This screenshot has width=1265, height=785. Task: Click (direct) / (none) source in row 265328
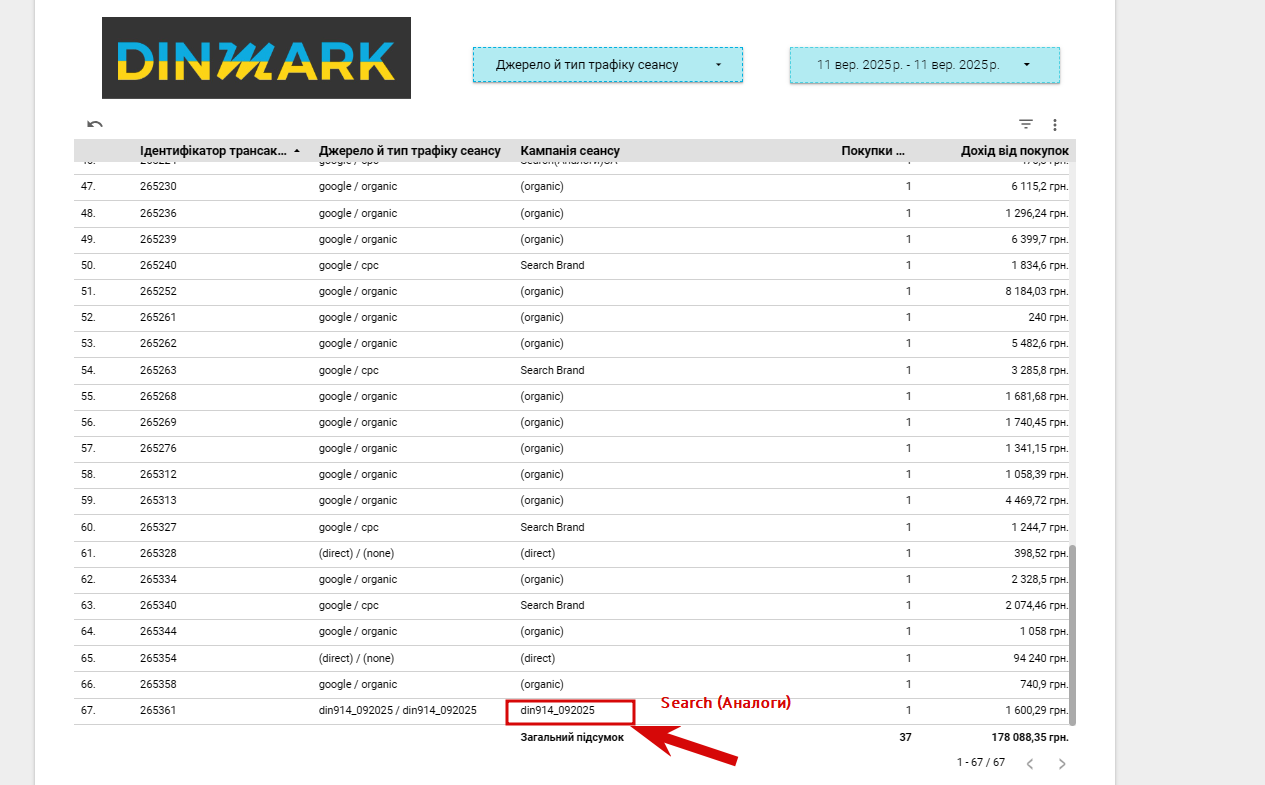[356, 553]
